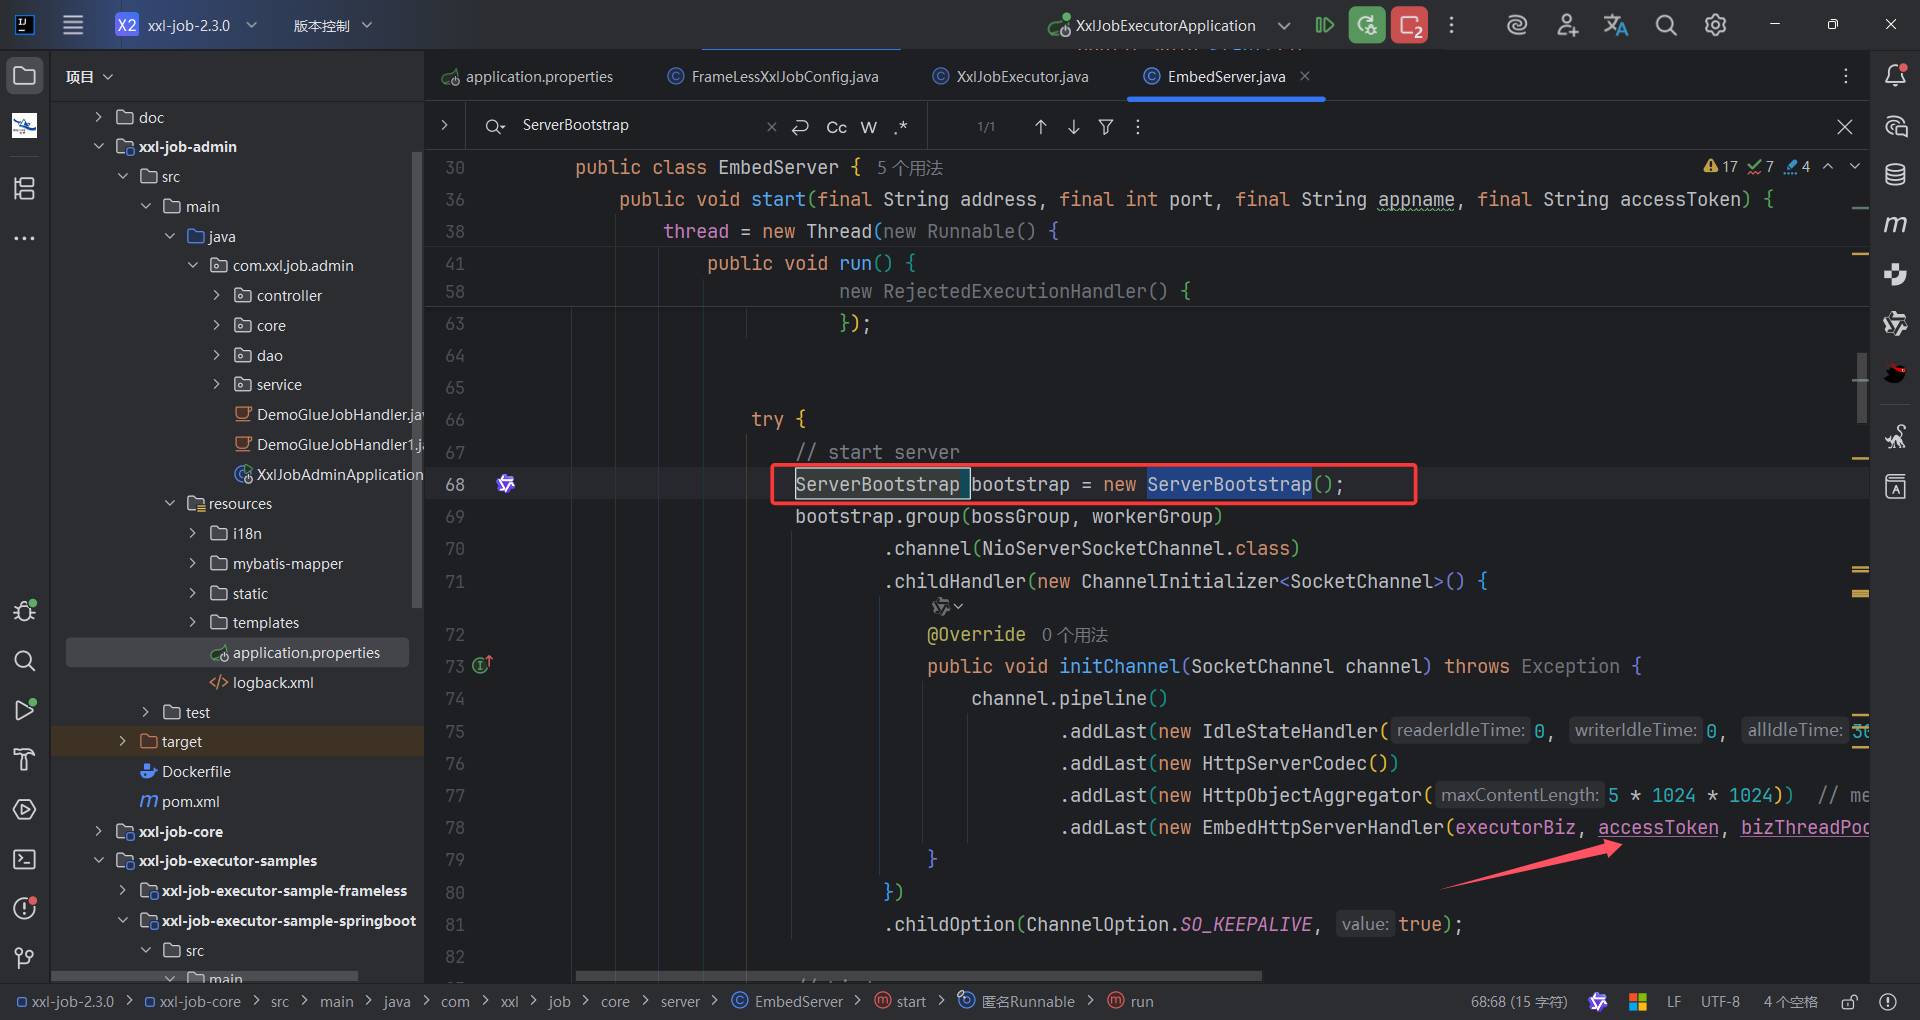Viewport: 1920px width, 1020px height.
Task: Close the search bar
Action: coord(1845,127)
